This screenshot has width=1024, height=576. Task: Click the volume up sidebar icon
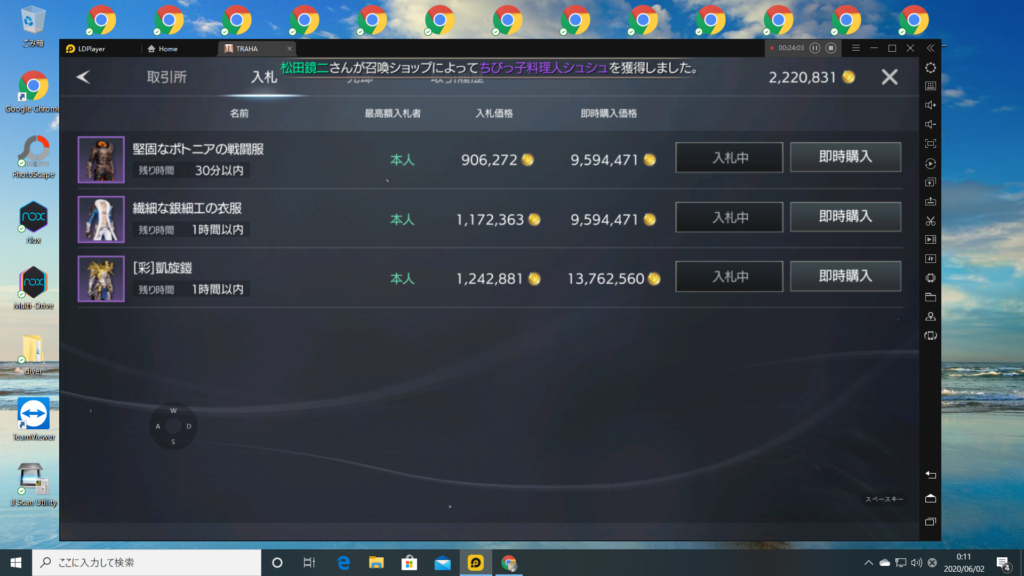tap(930, 105)
